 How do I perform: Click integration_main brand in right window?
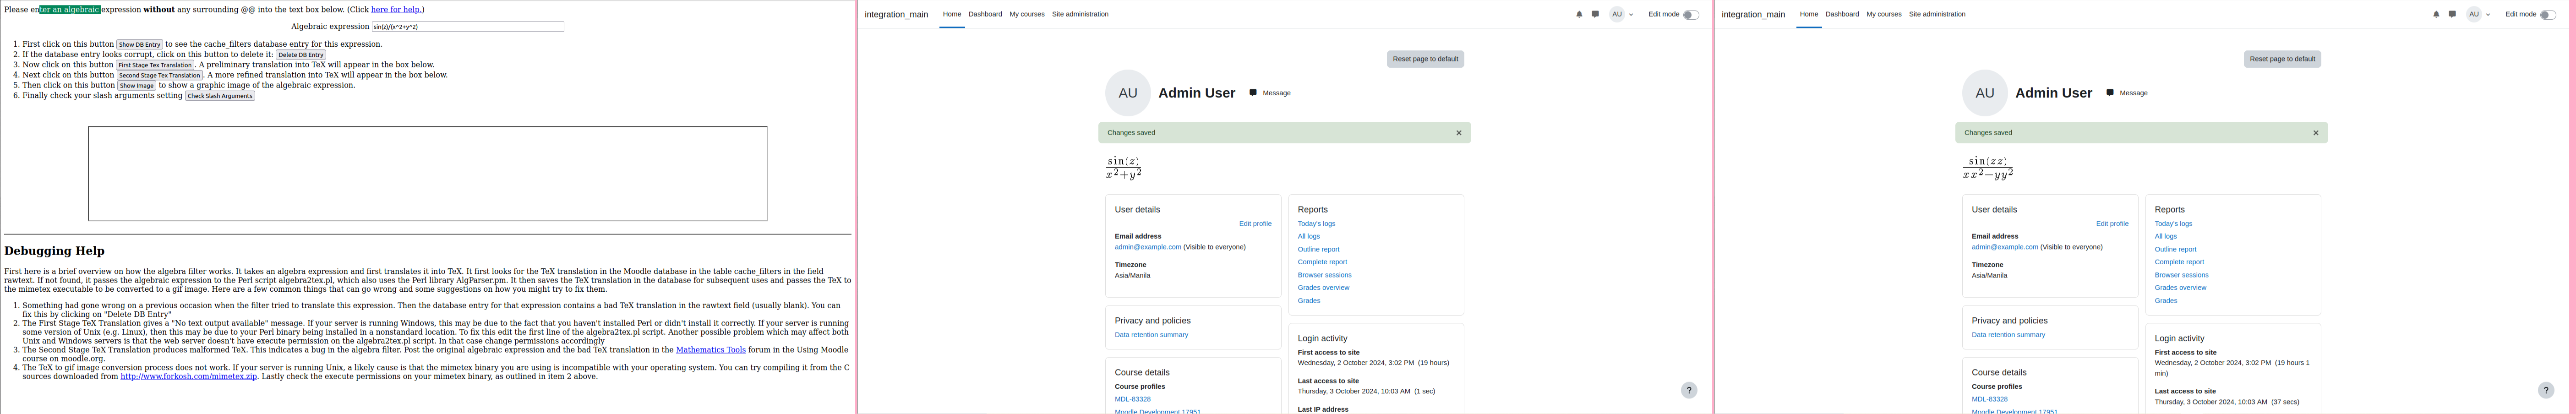[1753, 15]
